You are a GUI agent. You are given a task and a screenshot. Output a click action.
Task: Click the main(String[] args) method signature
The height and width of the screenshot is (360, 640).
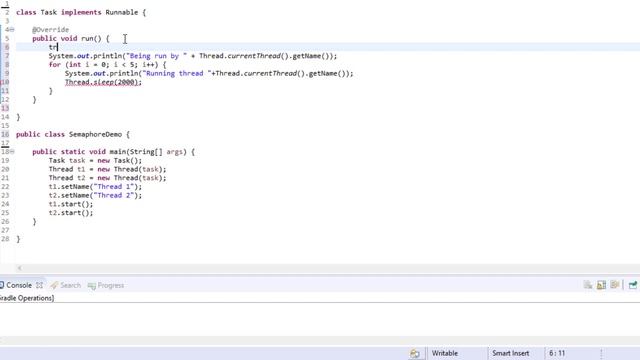click(x=113, y=152)
